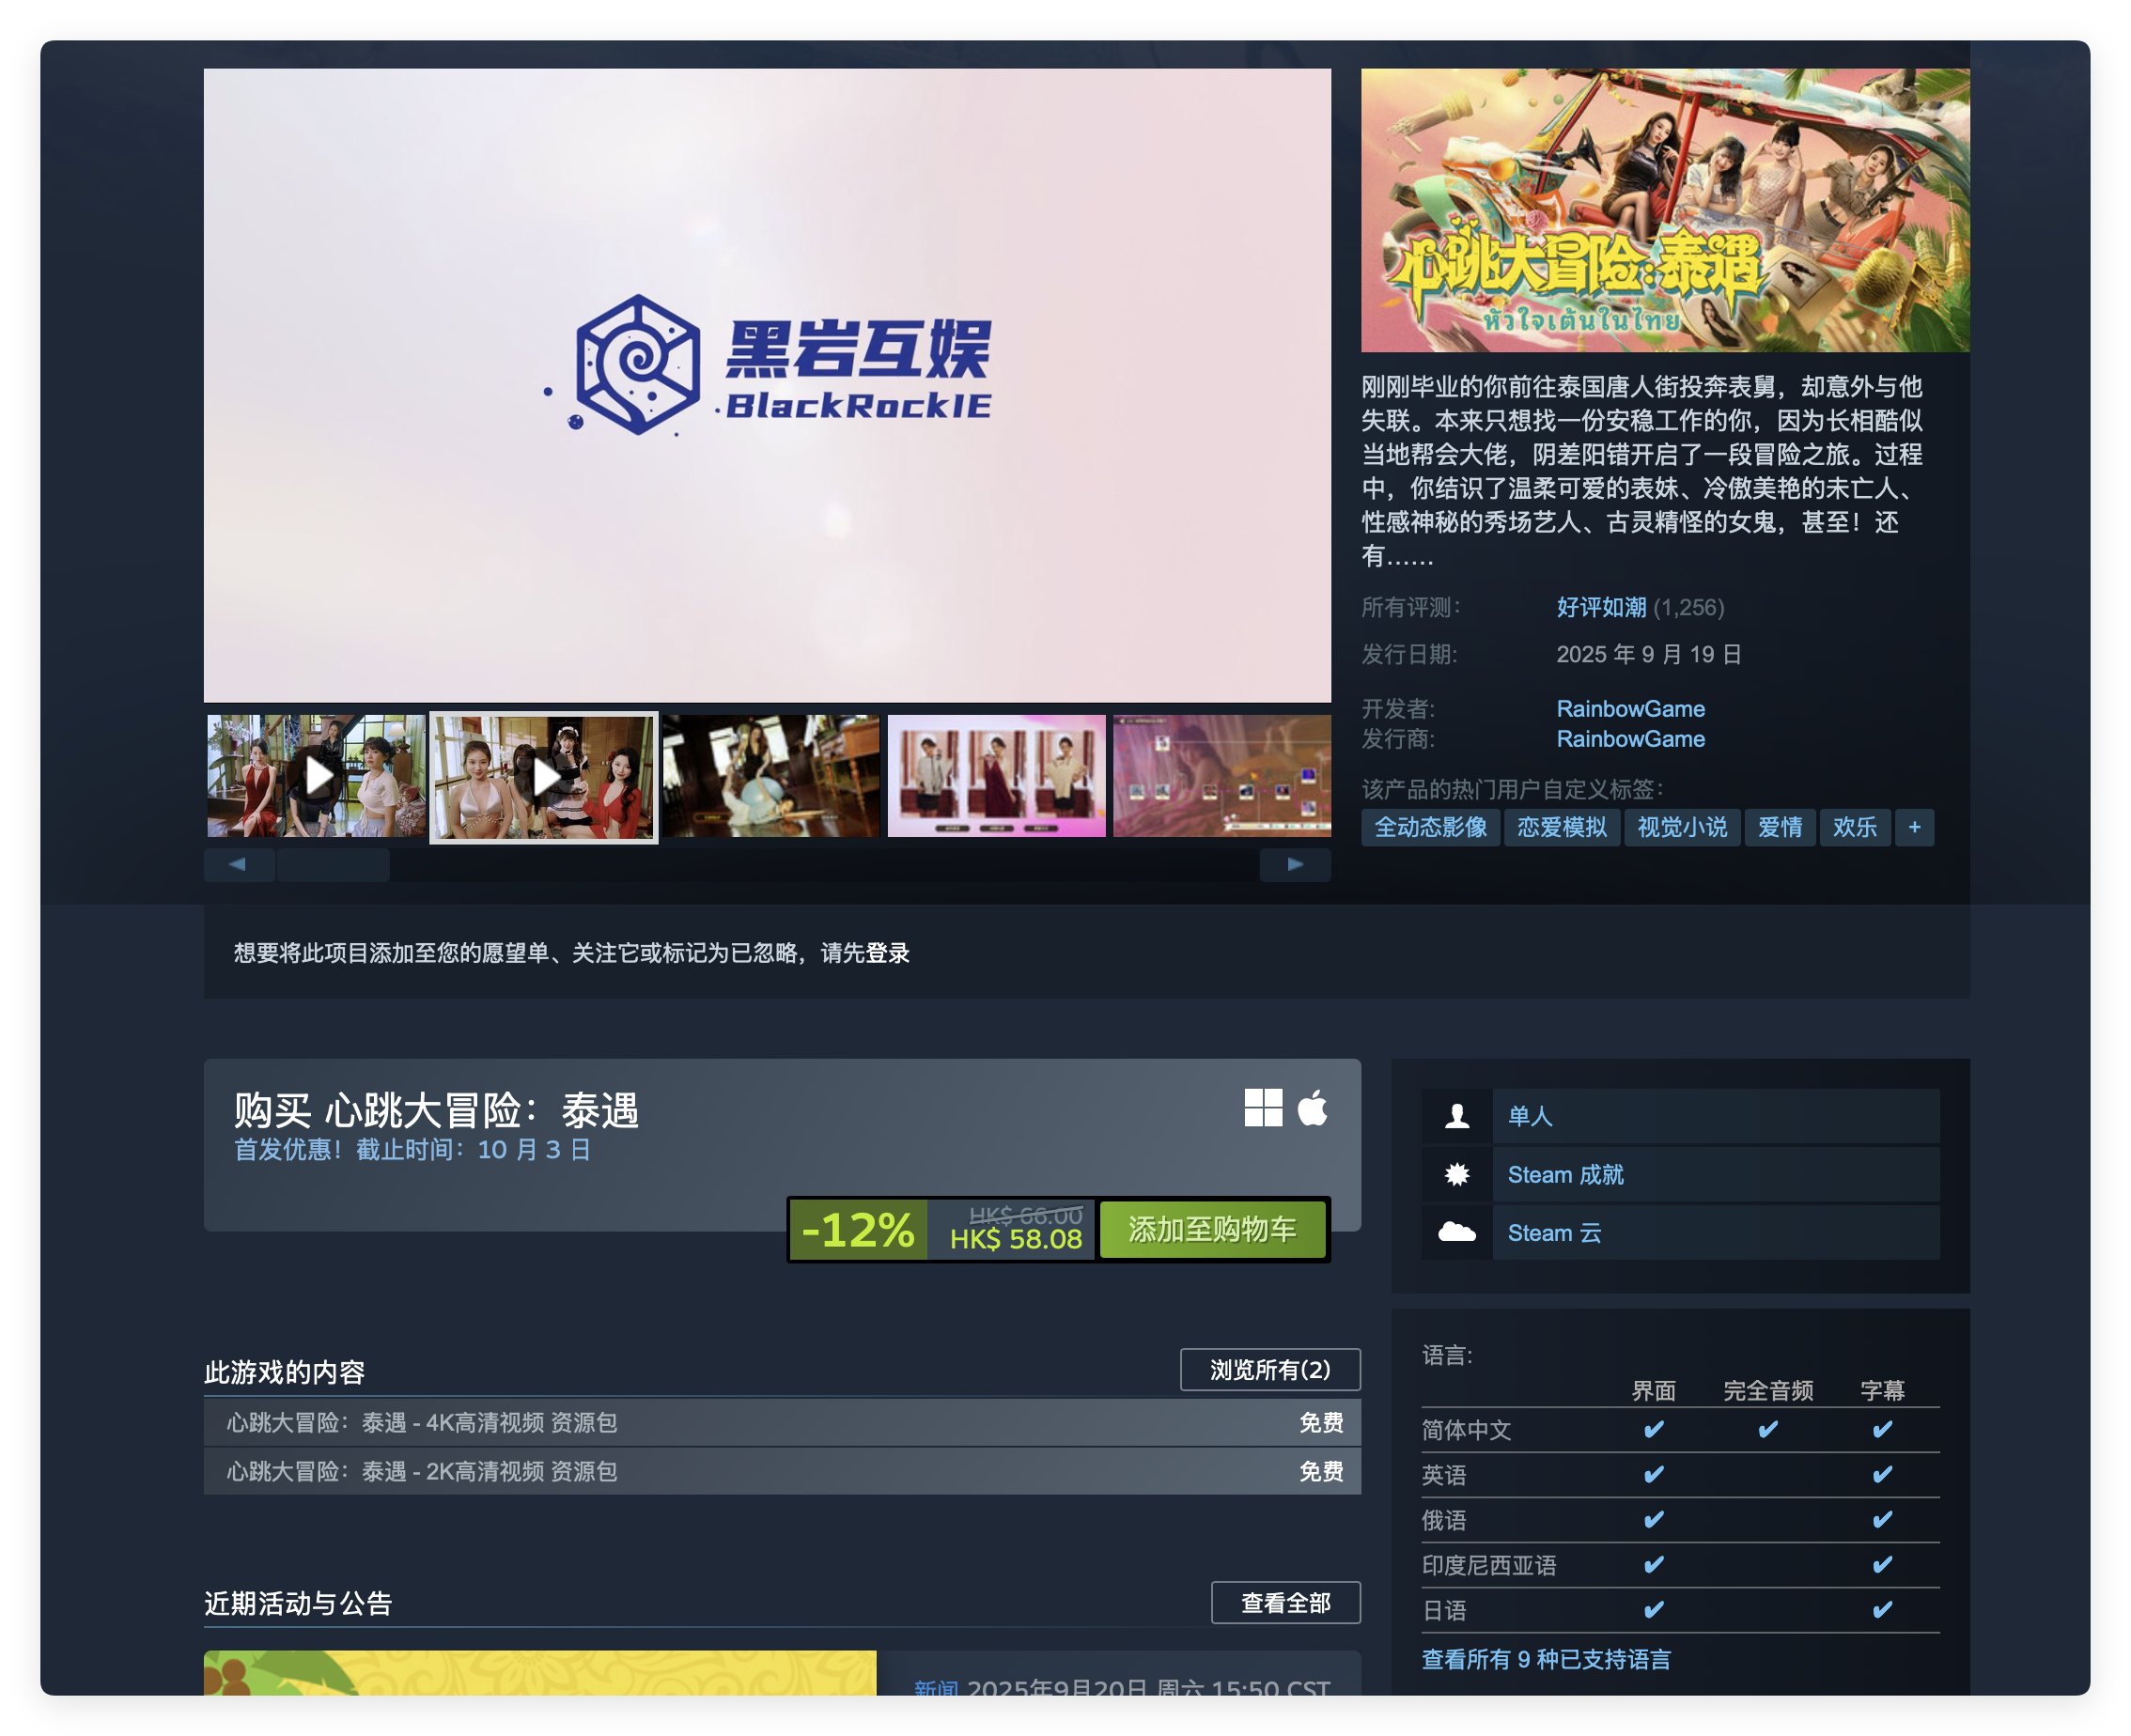The height and width of the screenshot is (1736, 2131).
Task: Click 查看全部 announcements button
Action: 1285,1603
